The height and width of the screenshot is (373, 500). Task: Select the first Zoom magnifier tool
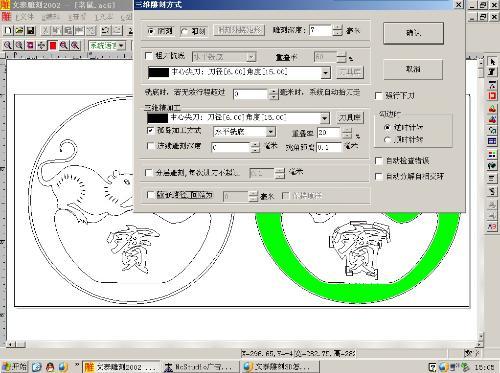click(x=8, y=45)
